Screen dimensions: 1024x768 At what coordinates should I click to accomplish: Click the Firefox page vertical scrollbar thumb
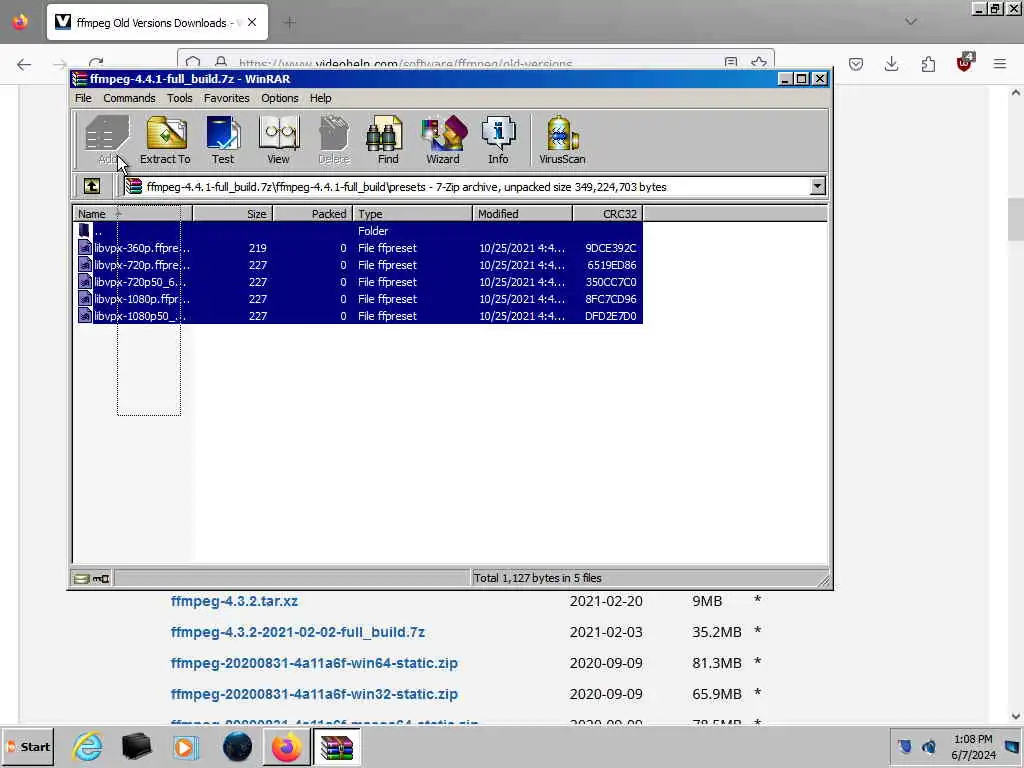[x=1016, y=219]
